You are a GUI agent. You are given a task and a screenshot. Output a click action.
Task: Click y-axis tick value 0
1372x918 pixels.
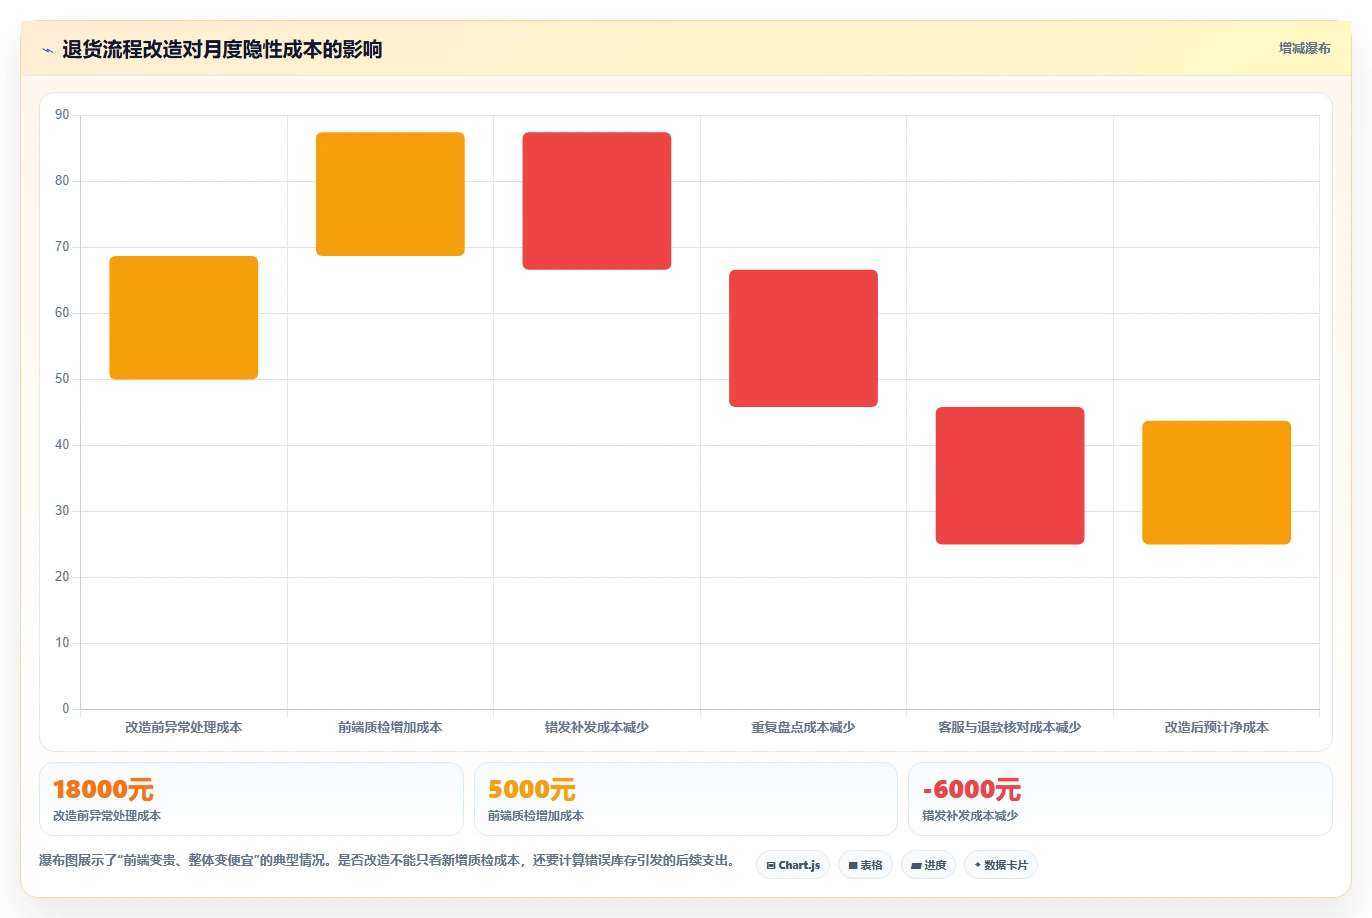pyautogui.click(x=66, y=709)
